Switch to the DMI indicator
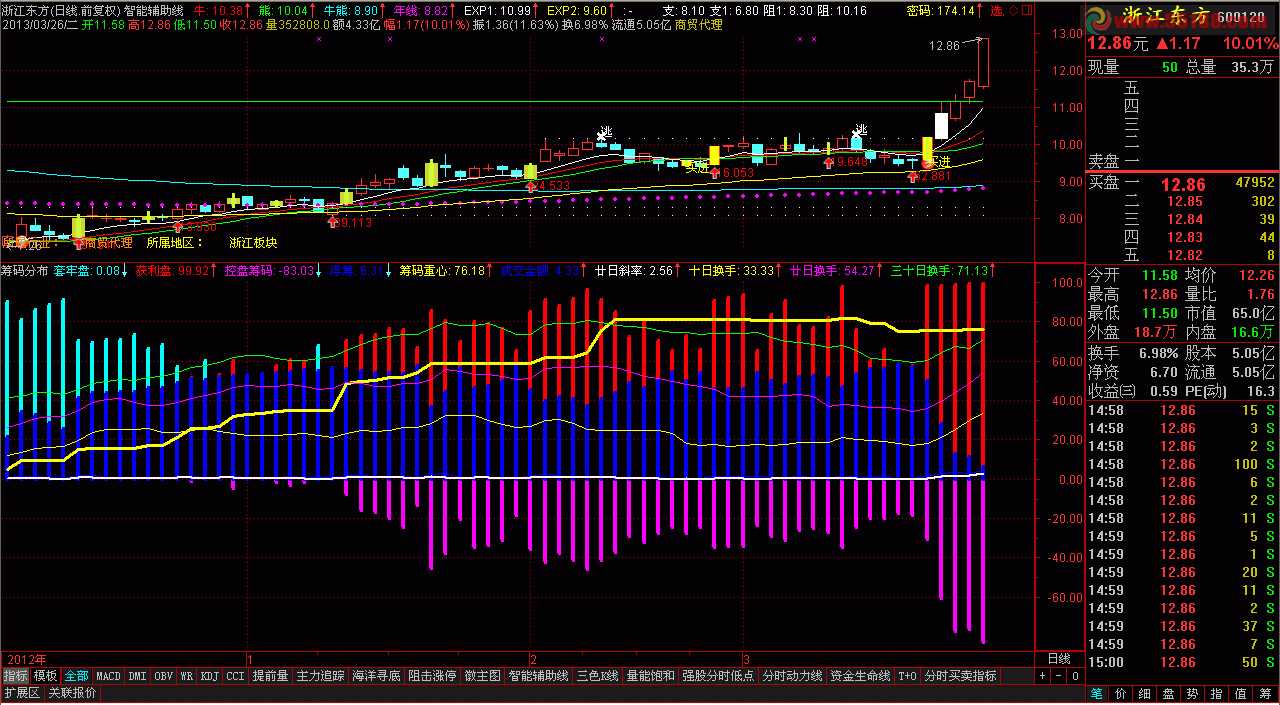Image resolution: width=1280 pixels, height=705 pixels. pyautogui.click(x=137, y=676)
